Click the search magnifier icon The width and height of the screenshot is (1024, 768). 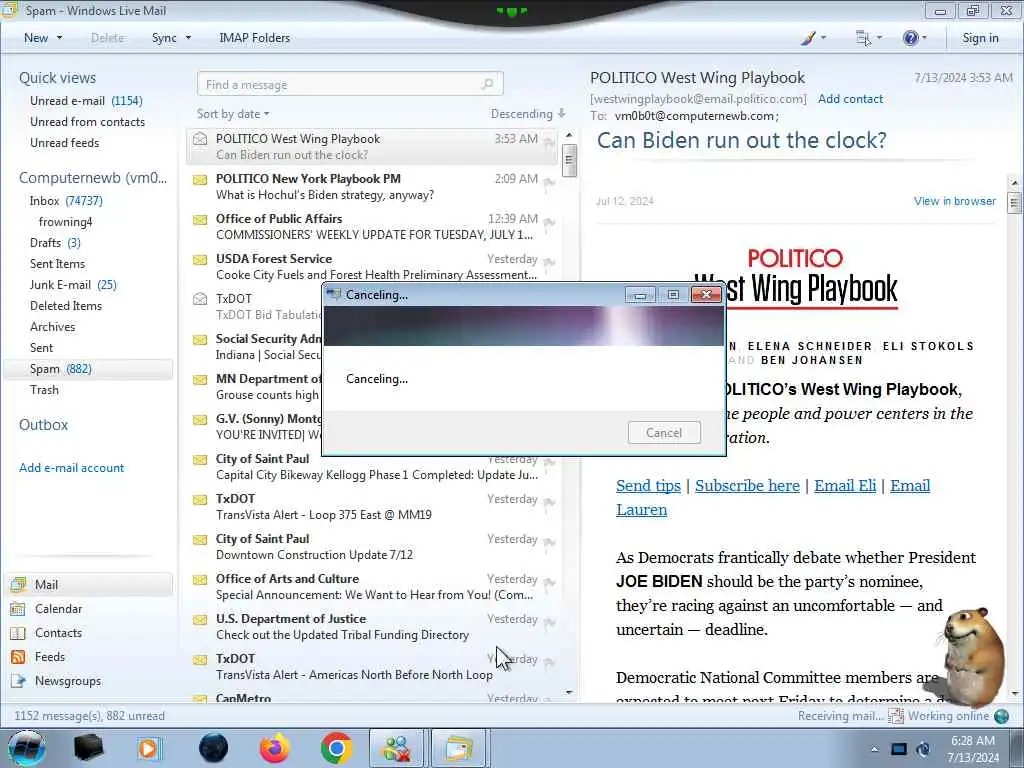[x=487, y=84]
